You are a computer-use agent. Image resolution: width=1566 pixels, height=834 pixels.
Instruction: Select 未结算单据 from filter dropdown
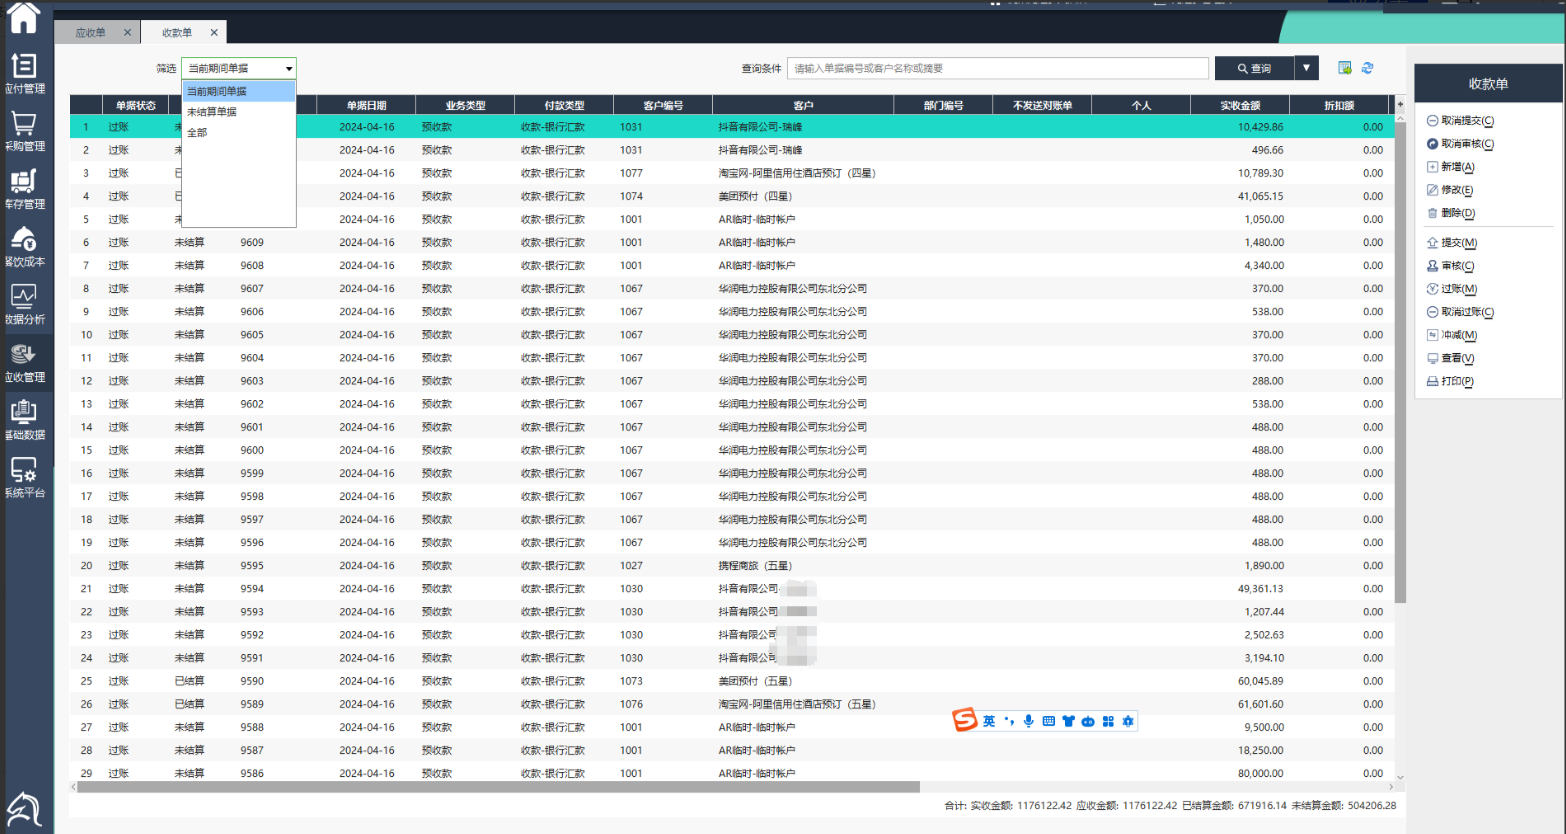212,112
